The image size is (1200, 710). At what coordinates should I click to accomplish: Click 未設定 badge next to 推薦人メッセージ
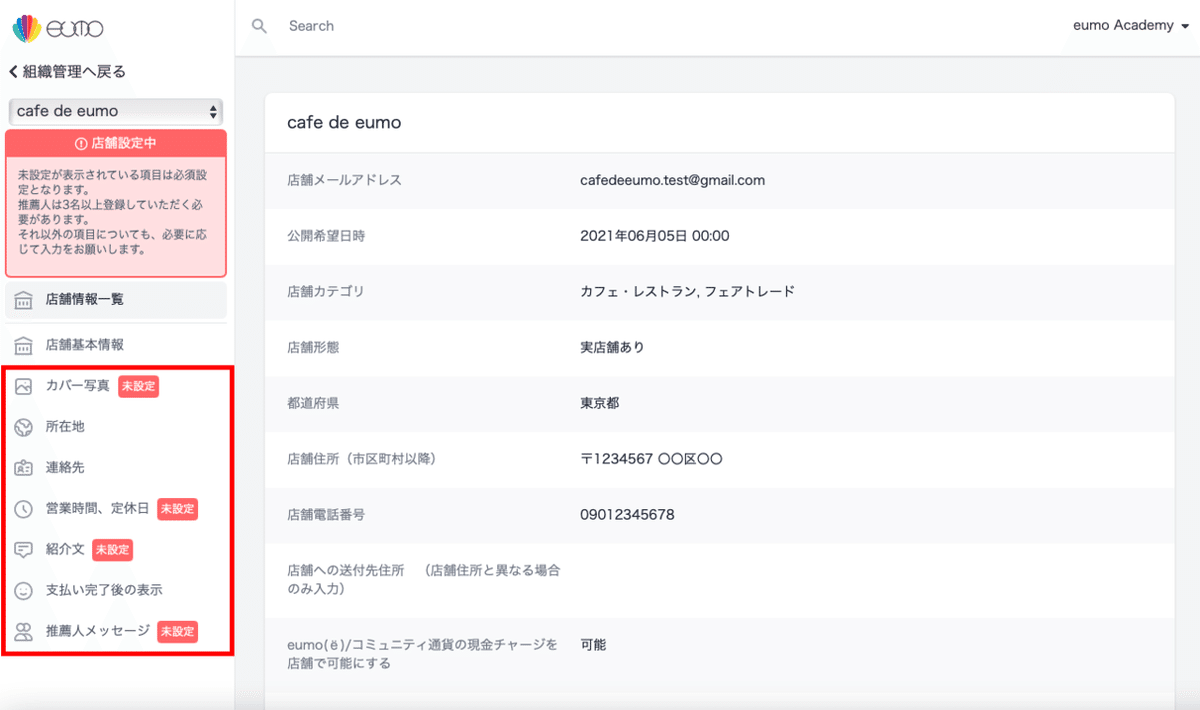pos(177,632)
